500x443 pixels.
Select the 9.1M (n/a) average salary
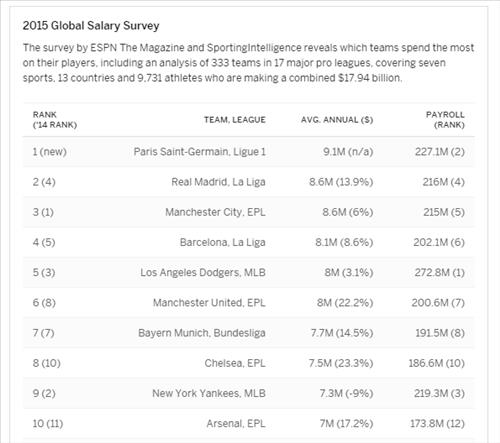348,152
